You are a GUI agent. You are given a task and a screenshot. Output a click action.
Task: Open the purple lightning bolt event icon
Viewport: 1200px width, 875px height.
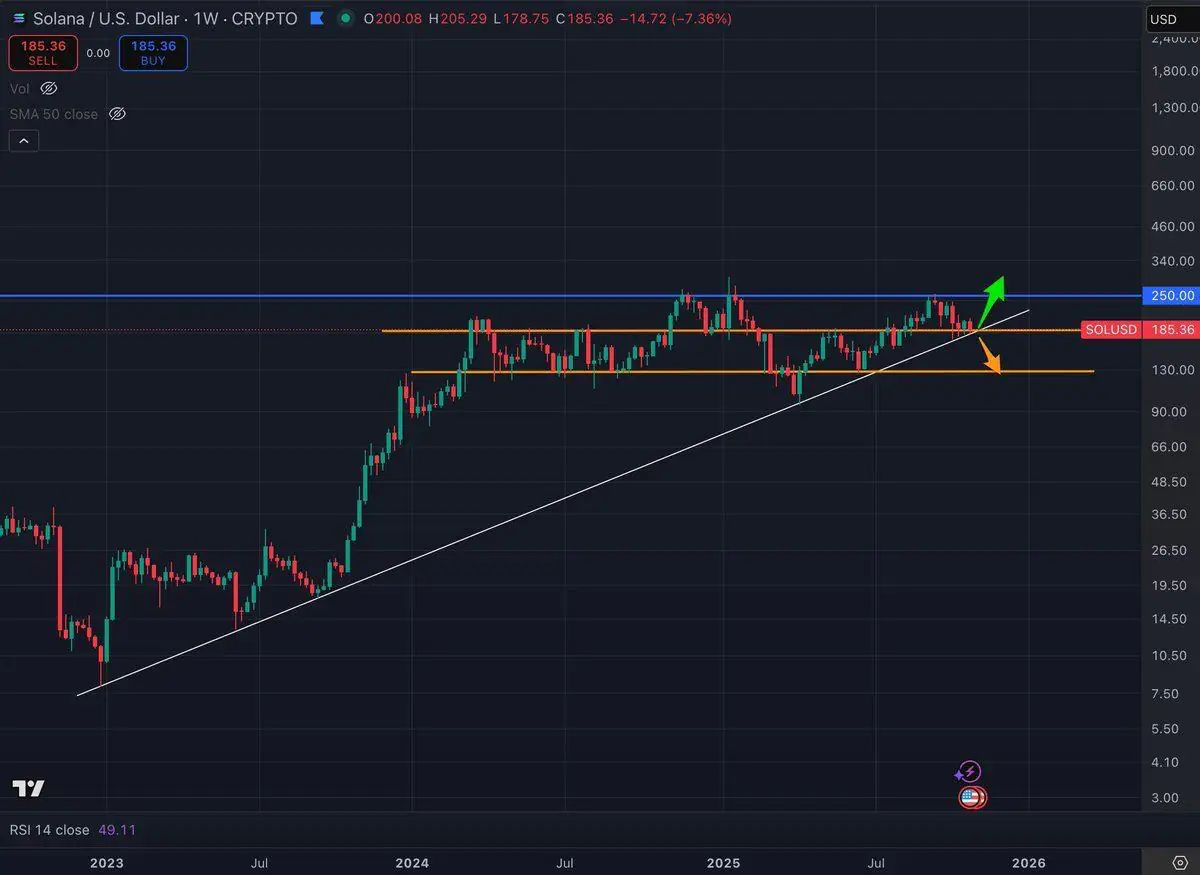click(968, 772)
